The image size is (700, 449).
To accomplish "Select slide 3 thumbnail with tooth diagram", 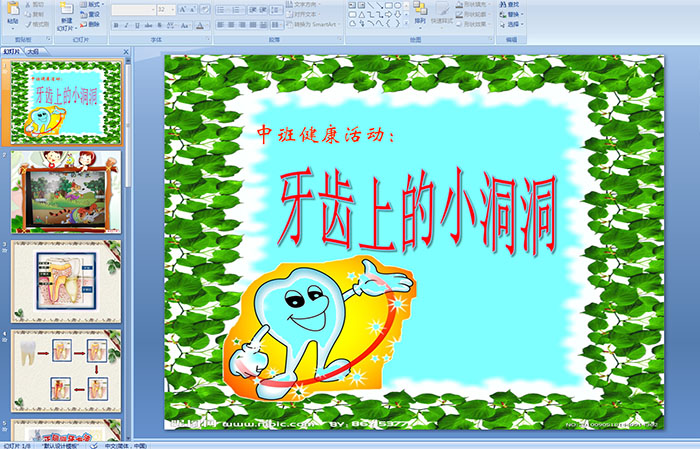I will [66, 282].
